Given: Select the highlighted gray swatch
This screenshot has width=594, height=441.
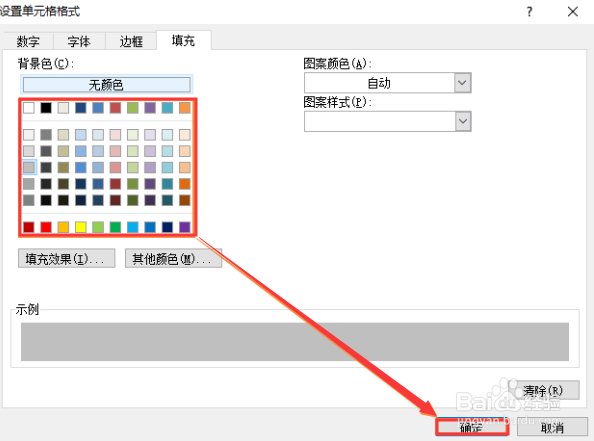Looking at the screenshot, I should pyautogui.click(x=29, y=167).
